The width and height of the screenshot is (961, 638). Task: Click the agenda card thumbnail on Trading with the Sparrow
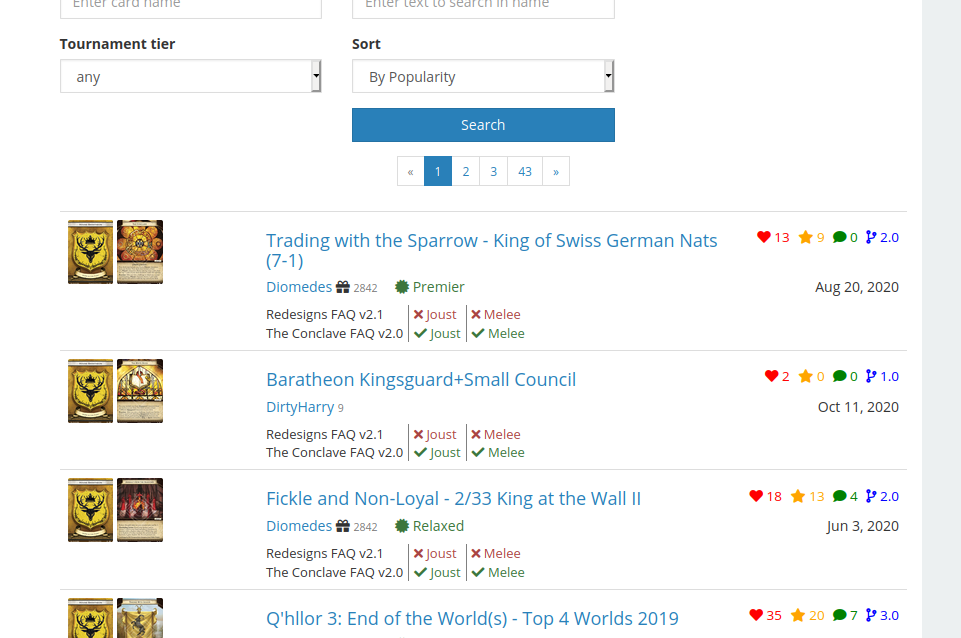pyautogui.click(x=140, y=252)
